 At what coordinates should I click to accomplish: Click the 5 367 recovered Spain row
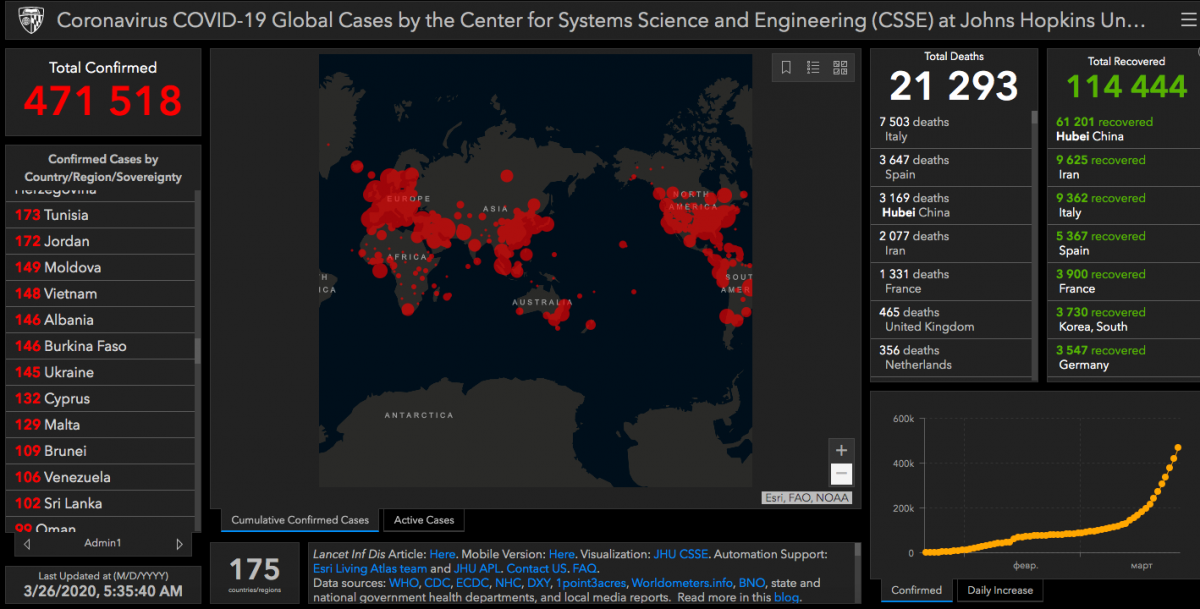(1123, 243)
